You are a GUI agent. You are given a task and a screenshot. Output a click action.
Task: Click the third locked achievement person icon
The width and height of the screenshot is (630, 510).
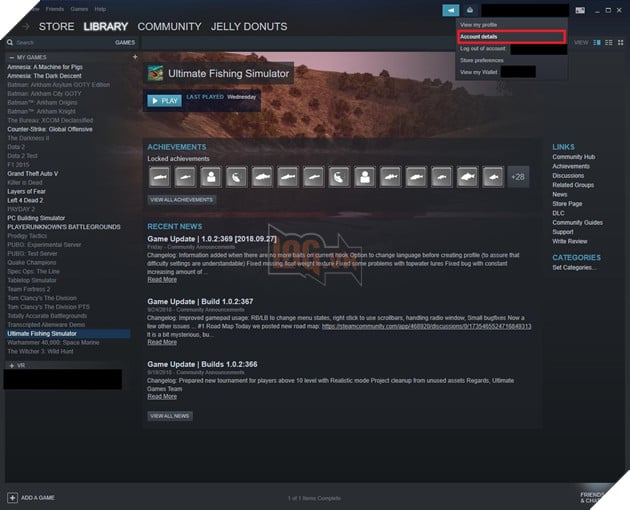211,177
